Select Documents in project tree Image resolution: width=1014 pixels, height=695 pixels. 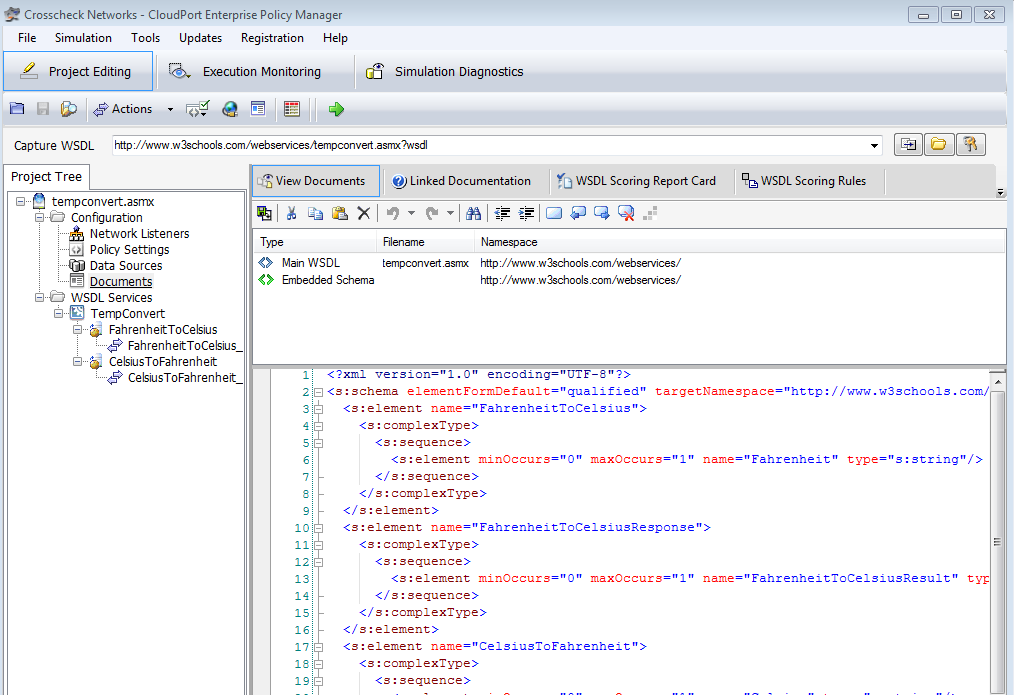[x=121, y=282]
